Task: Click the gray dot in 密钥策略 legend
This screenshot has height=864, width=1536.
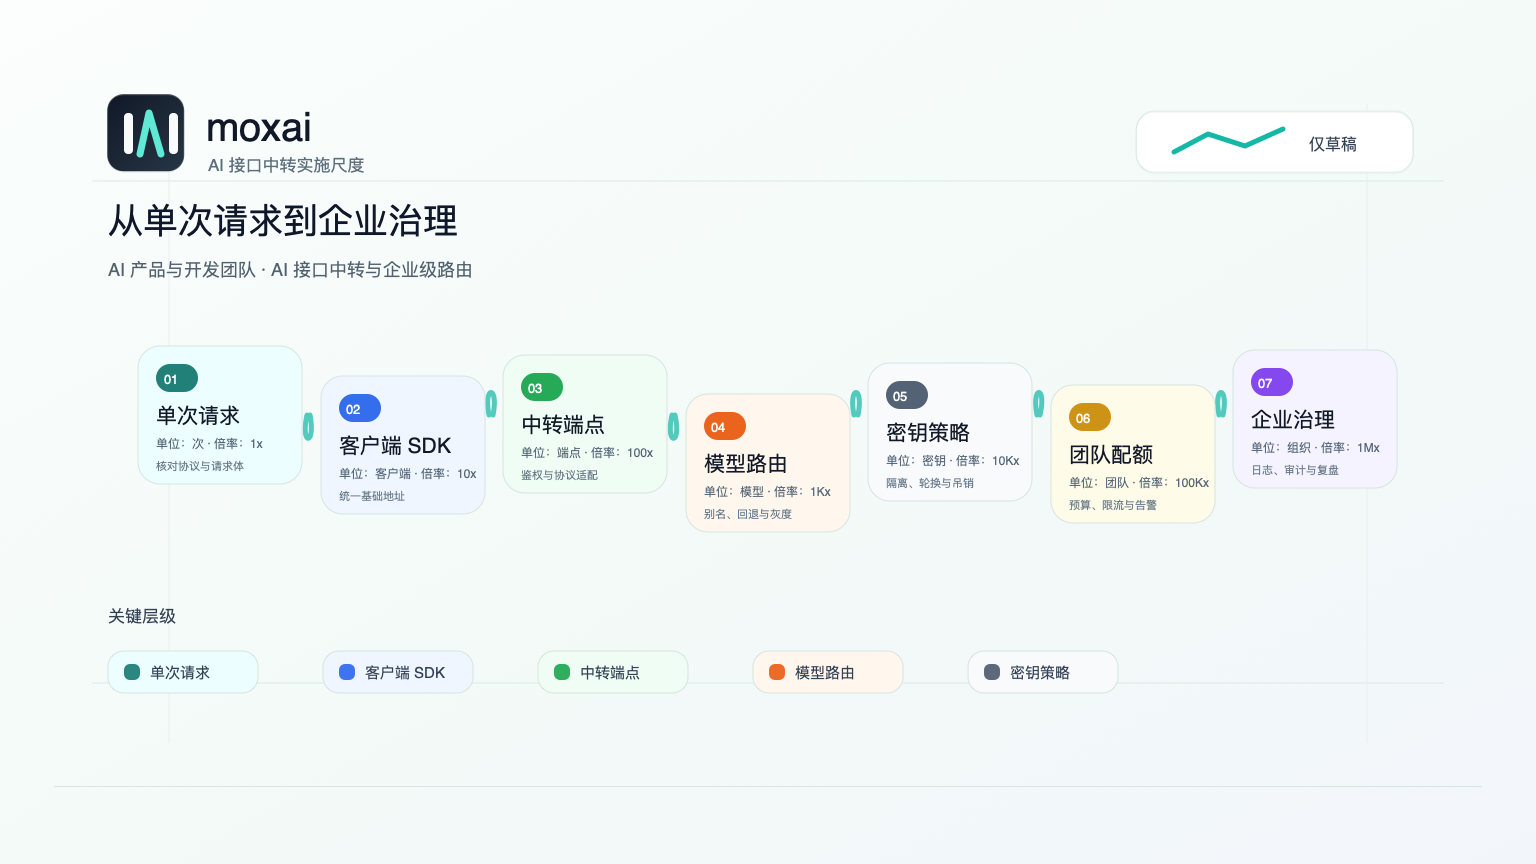Action: click(x=992, y=672)
